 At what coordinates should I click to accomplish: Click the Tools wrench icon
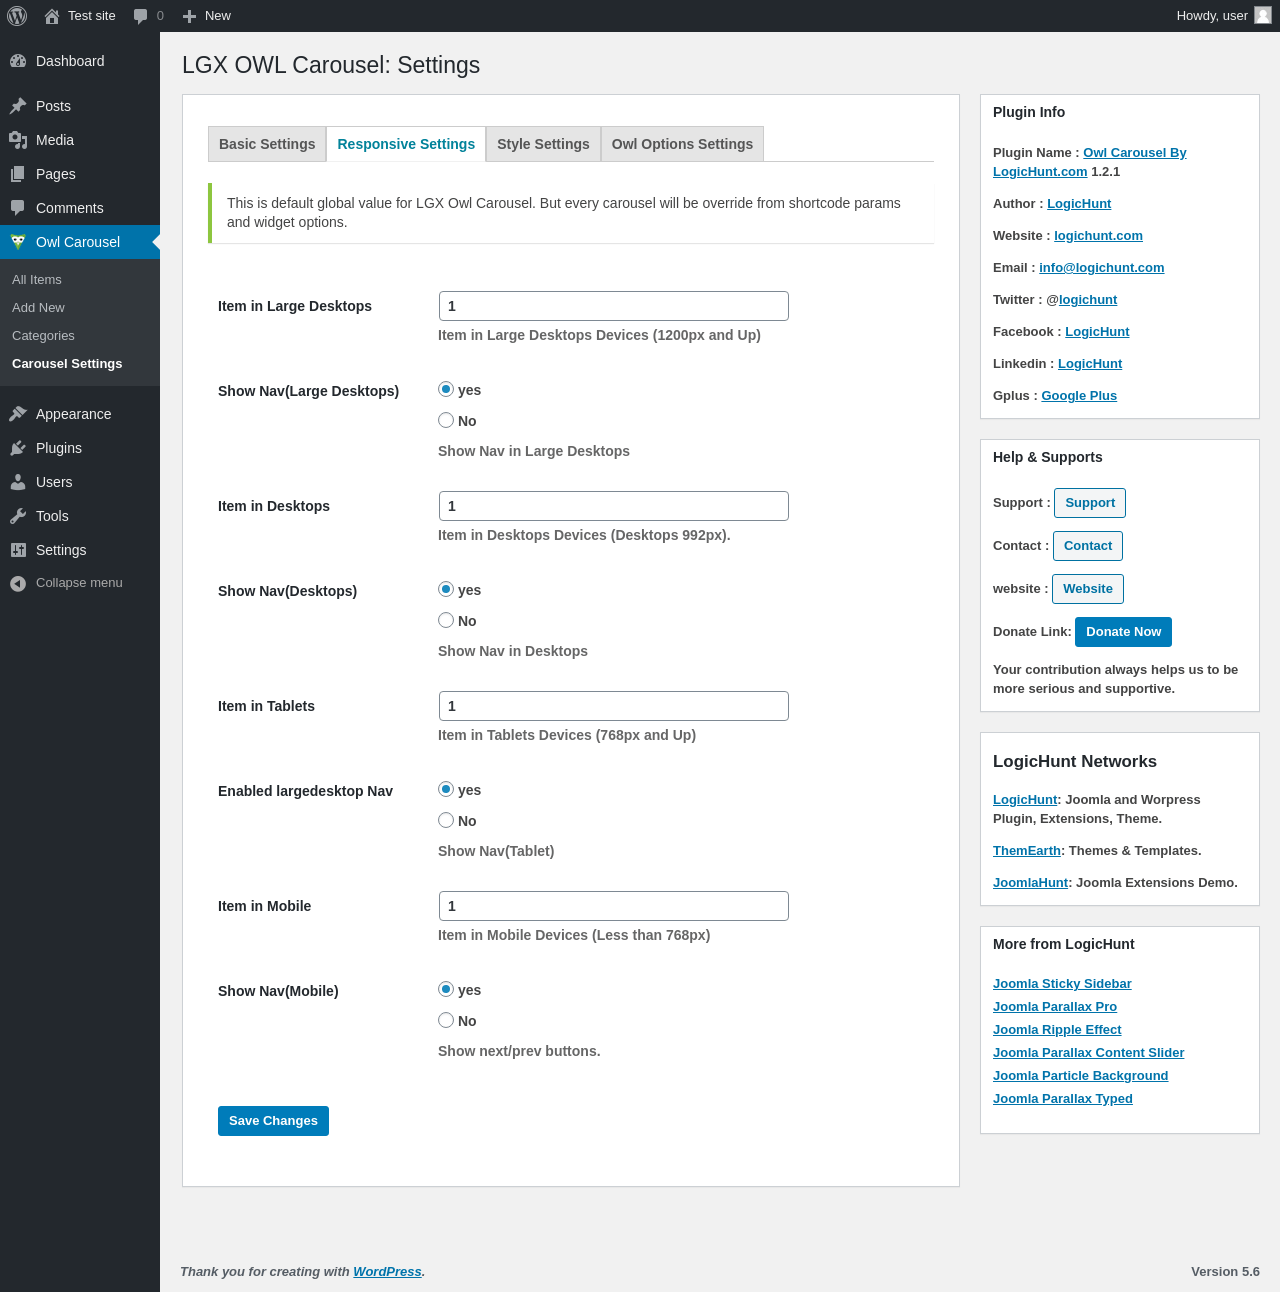point(18,516)
